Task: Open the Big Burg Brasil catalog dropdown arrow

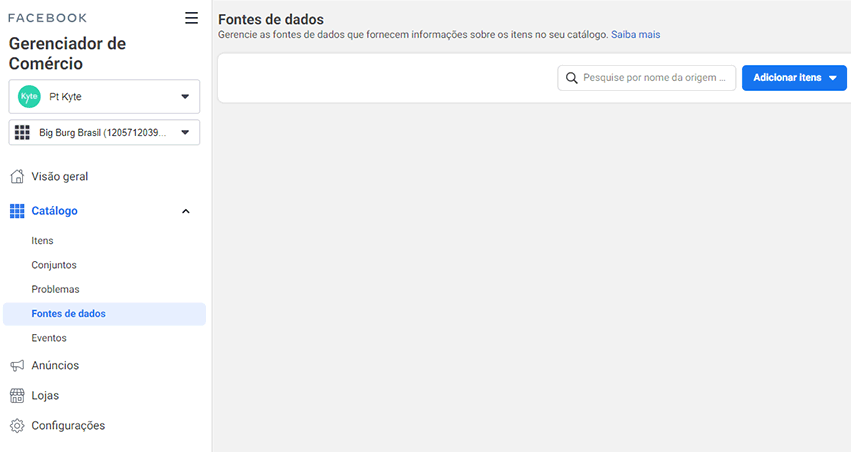Action: tap(185, 132)
